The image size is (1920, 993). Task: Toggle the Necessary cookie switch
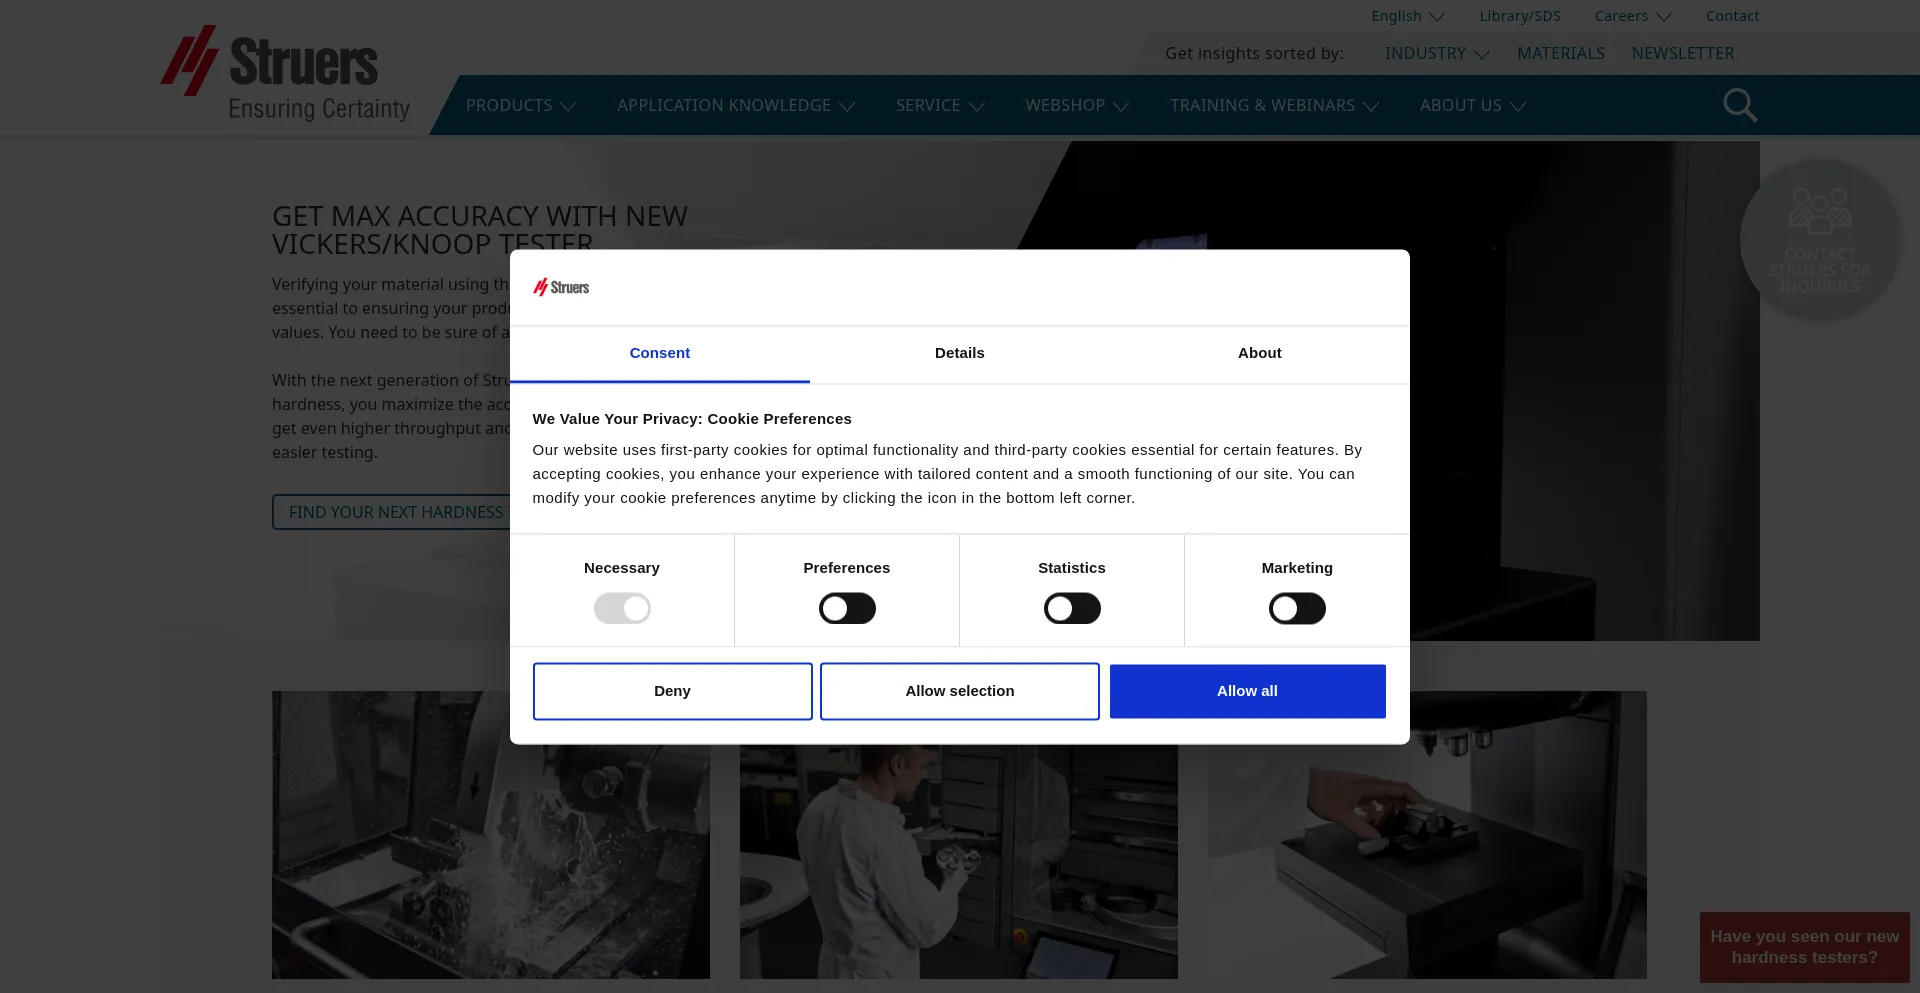pyautogui.click(x=622, y=608)
